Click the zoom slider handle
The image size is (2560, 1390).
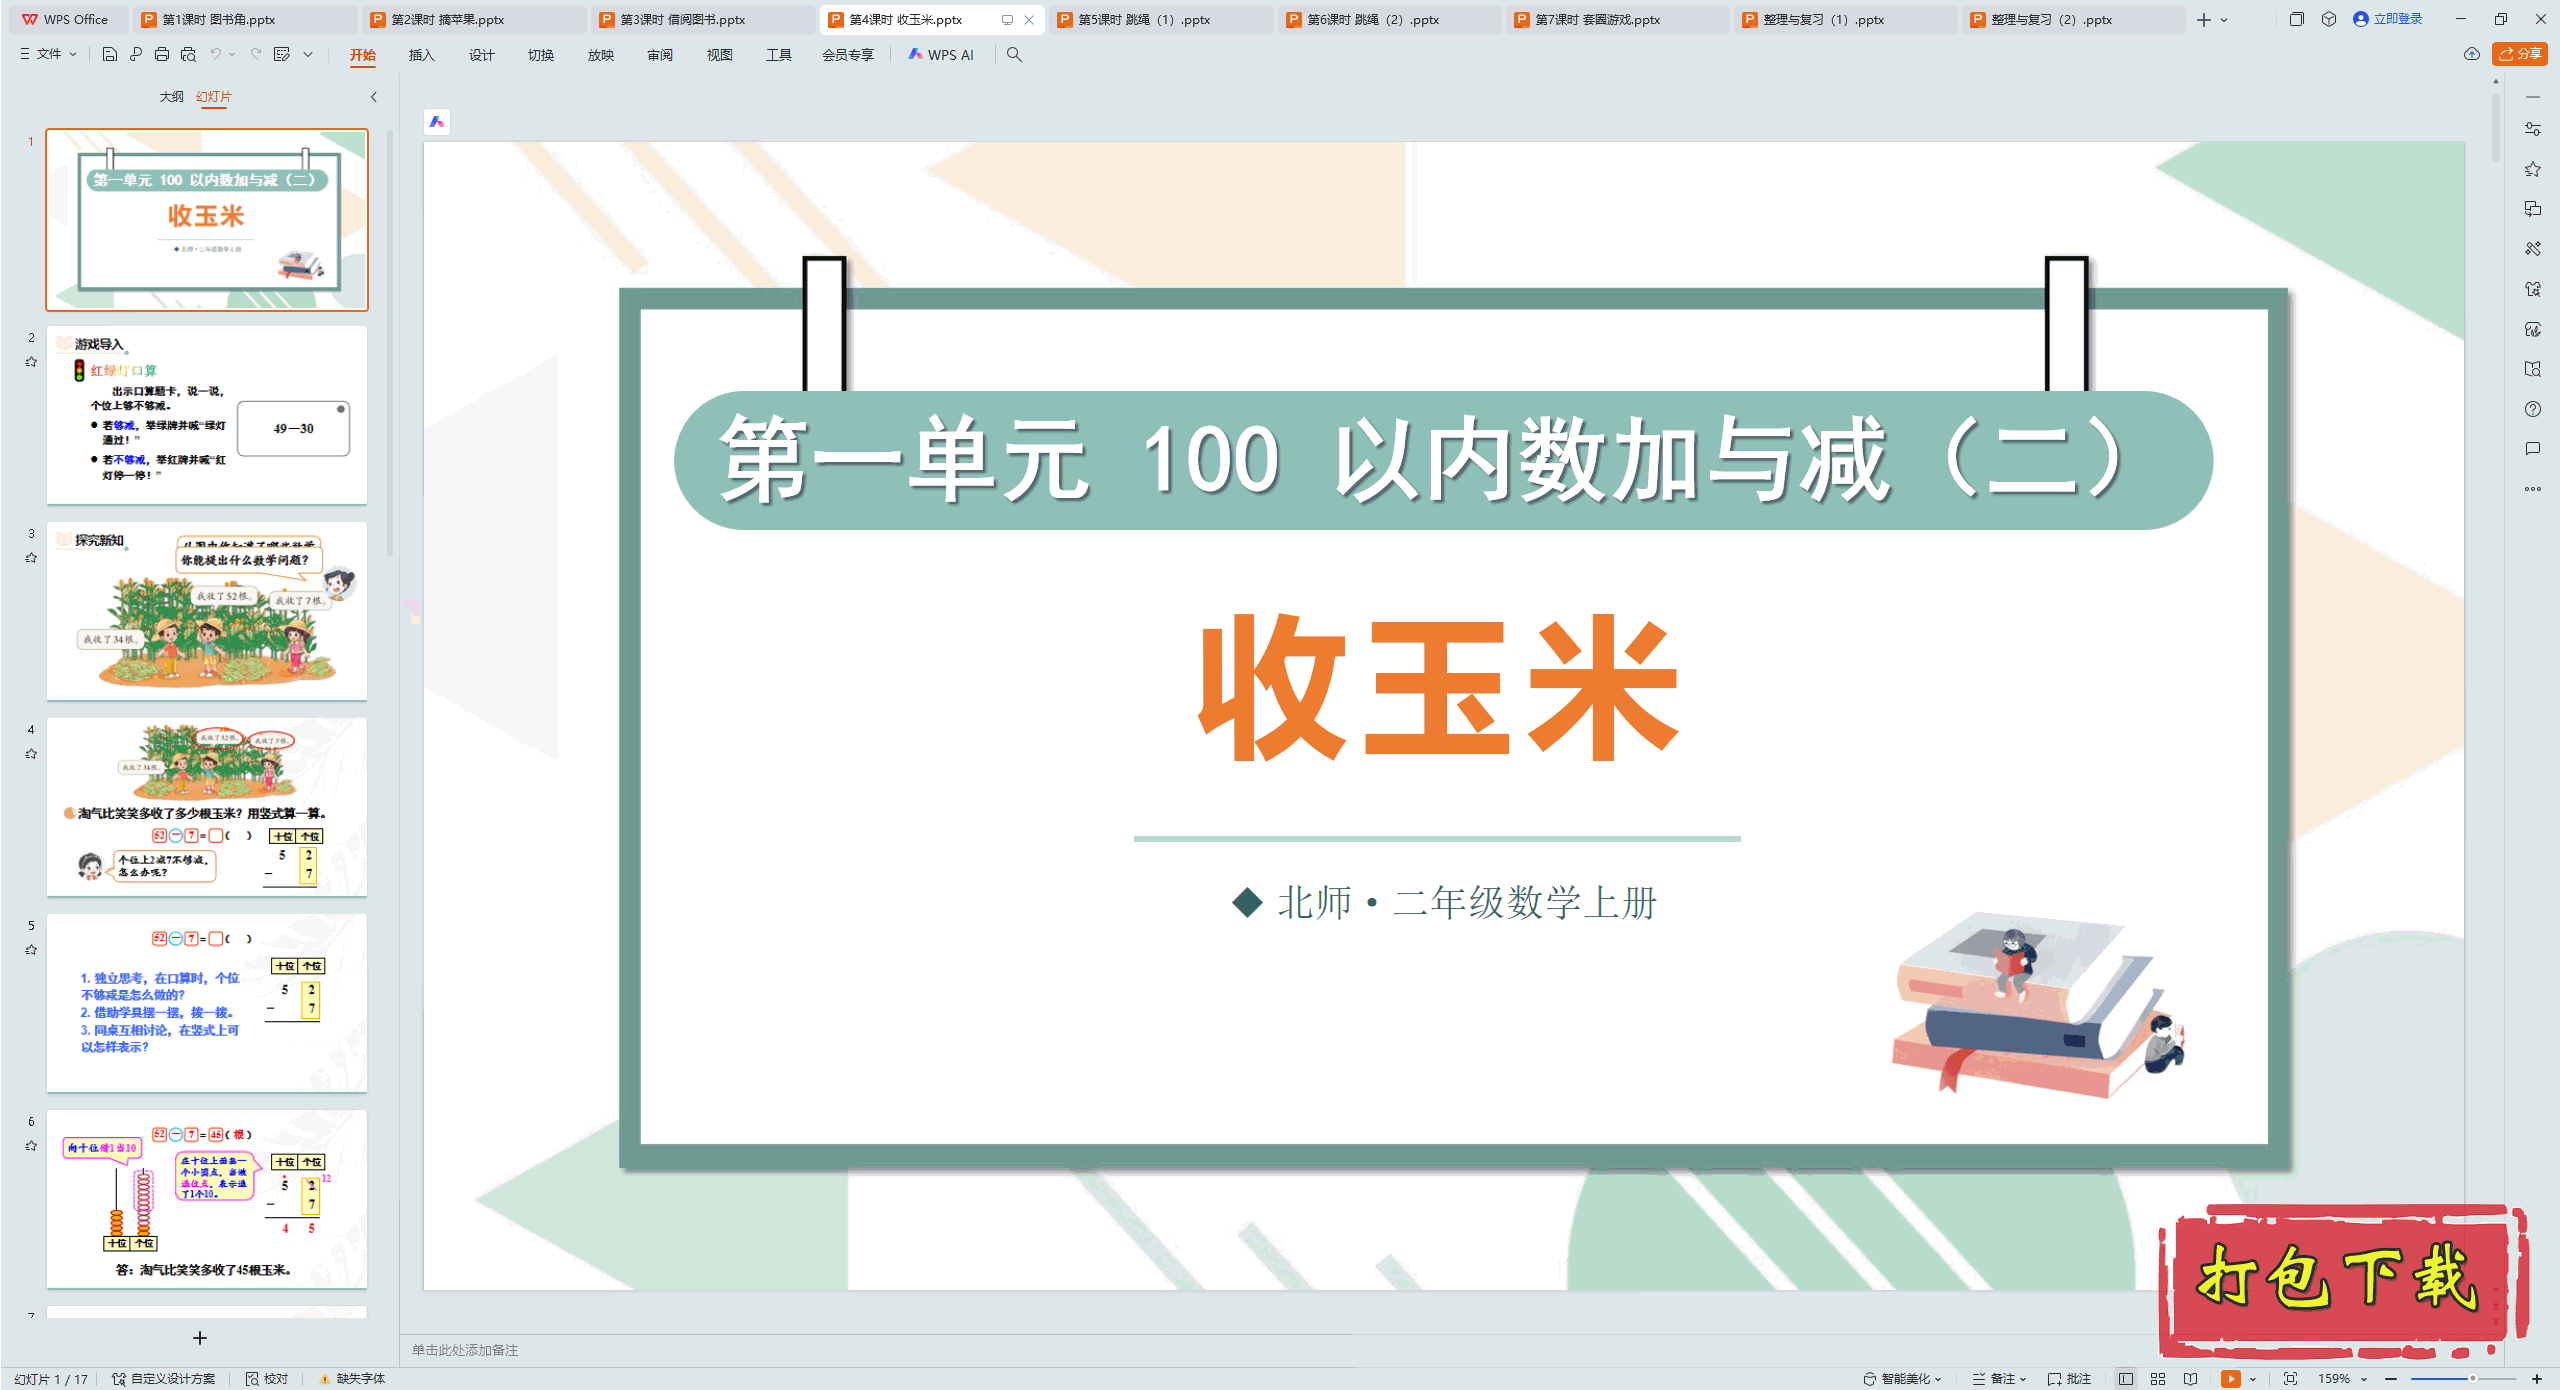pos(2472,1378)
